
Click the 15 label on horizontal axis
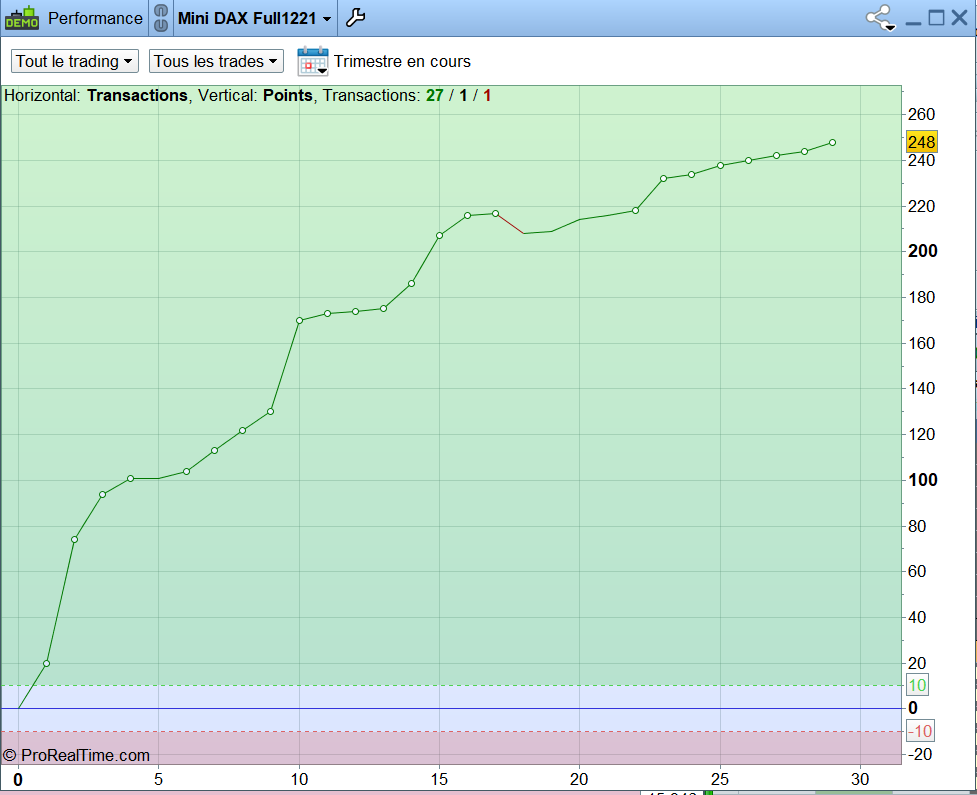pyautogui.click(x=439, y=779)
